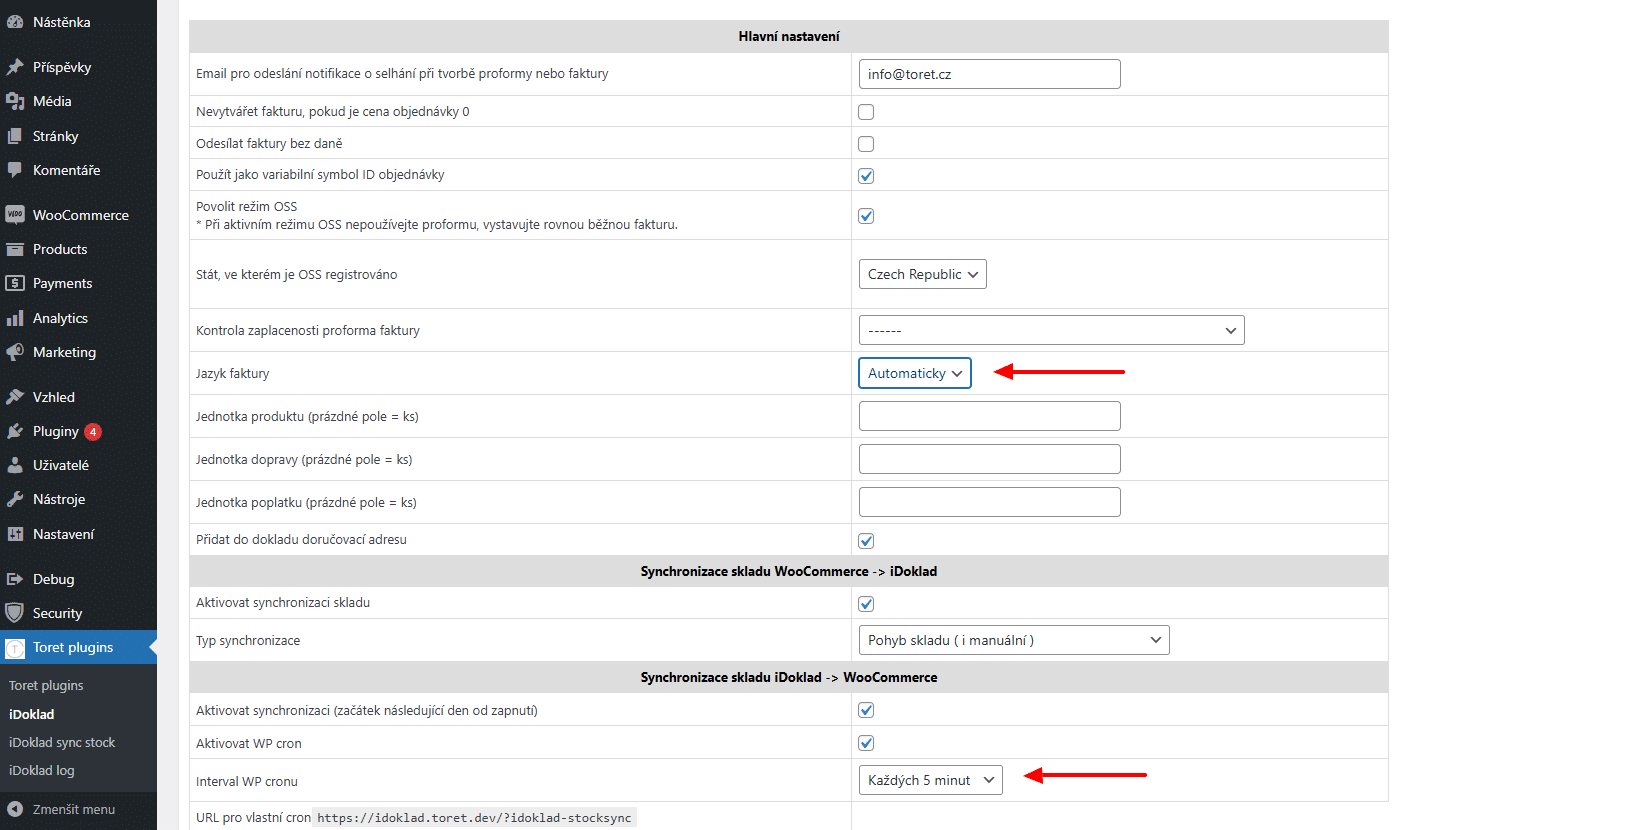The height and width of the screenshot is (830, 1625).
Task: Click 'Zmenšit menu' to collapse sidebar
Action: 73,809
